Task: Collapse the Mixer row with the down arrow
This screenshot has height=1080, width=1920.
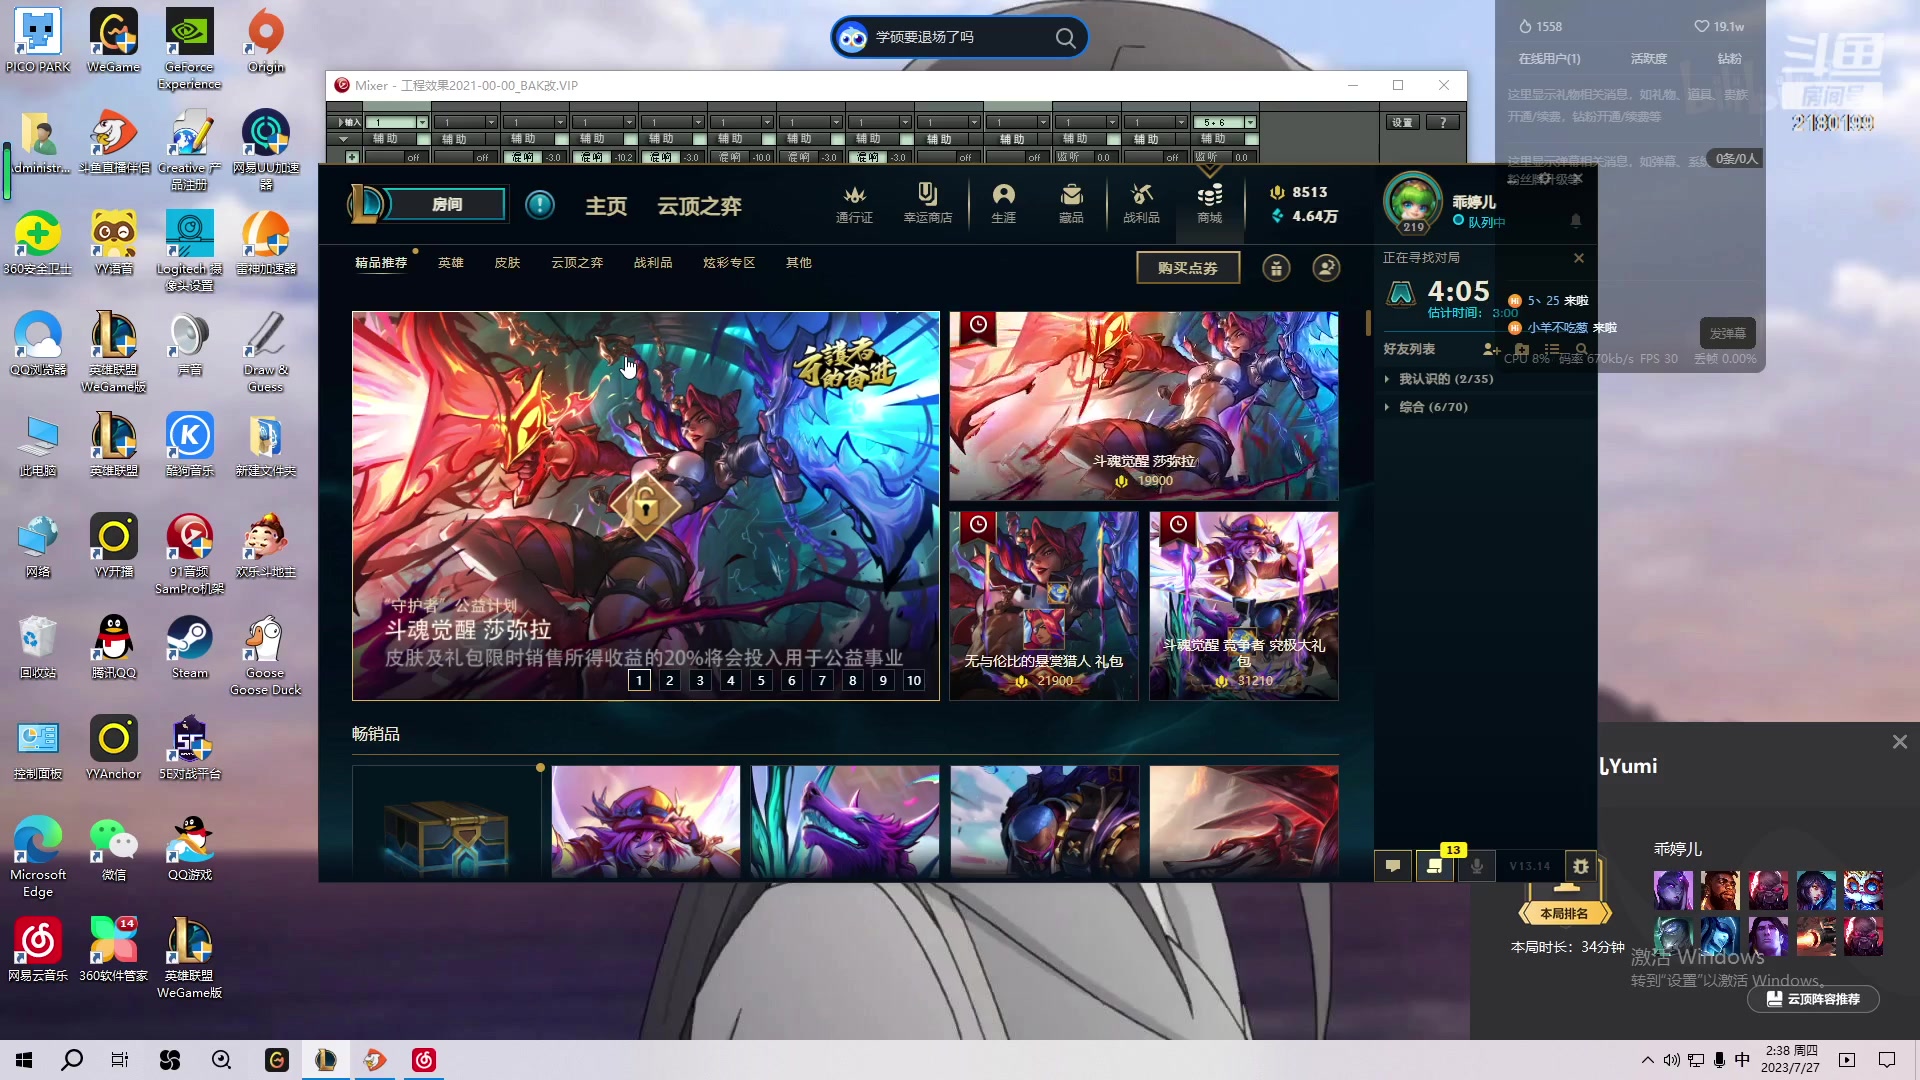Action: pos(344,139)
